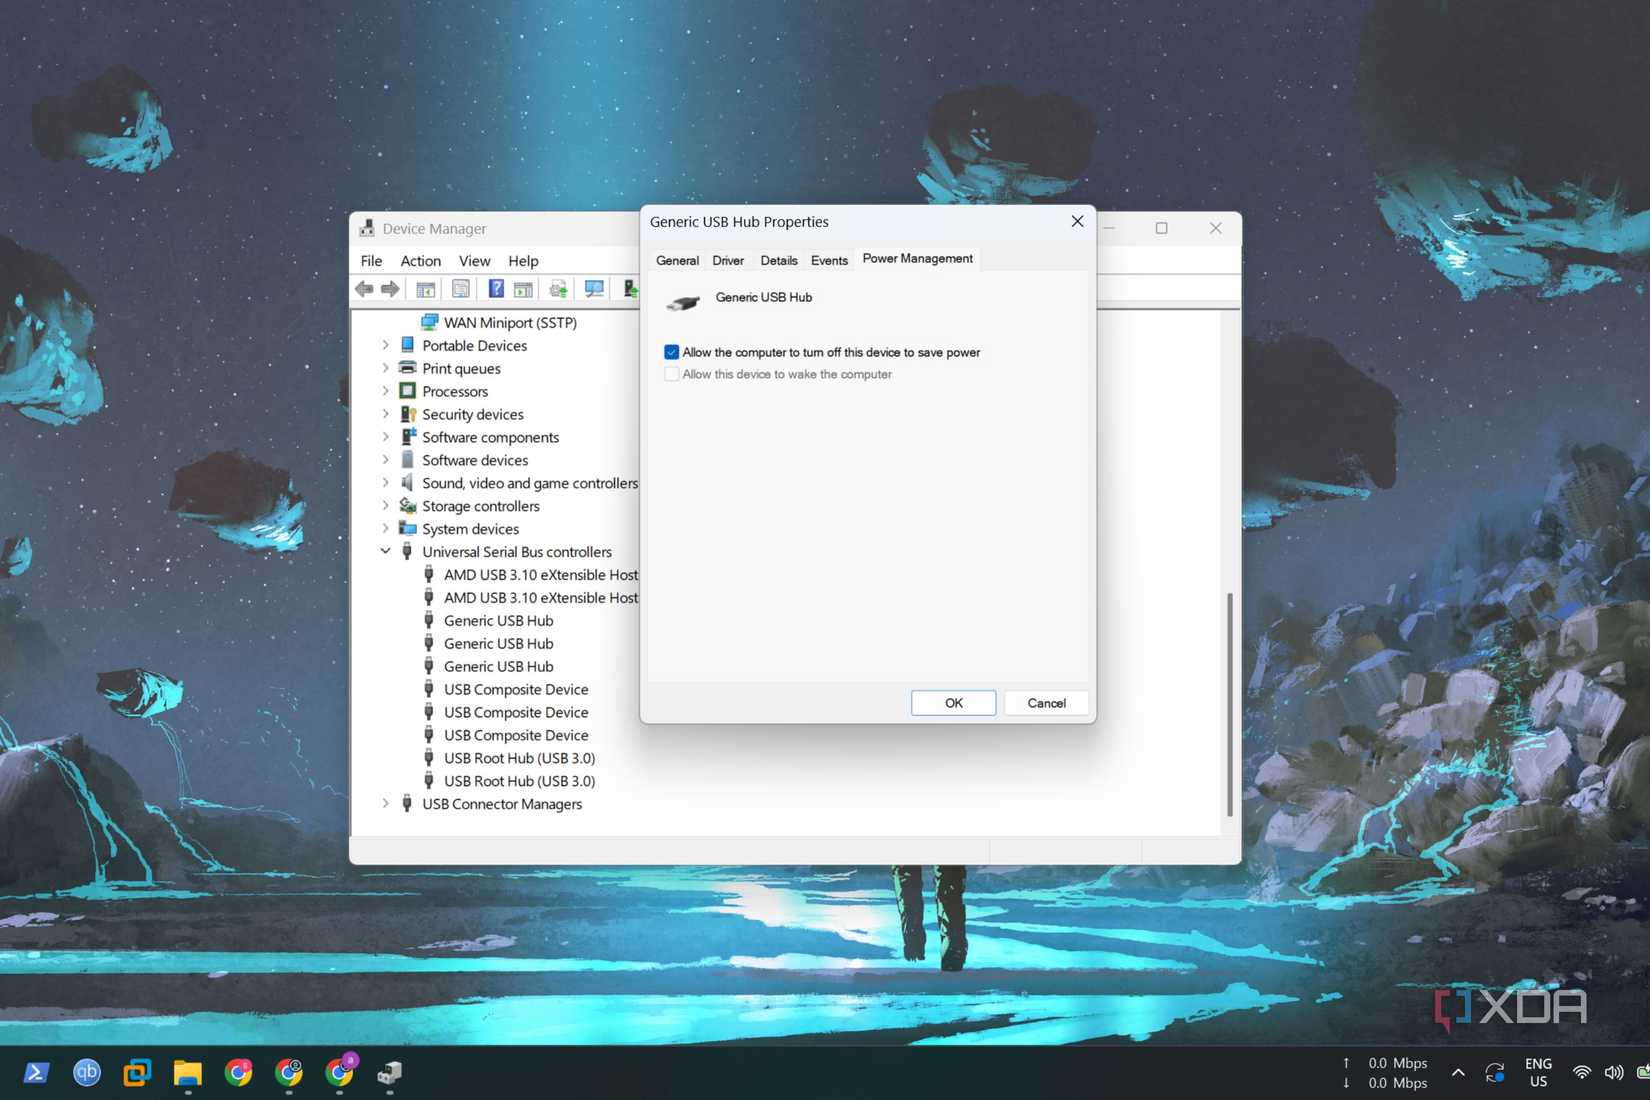Image resolution: width=1650 pixels, height=1100 pixels.
Task: Click the Scan for hardware changes monitor icon
Action: tap(594, 289)
